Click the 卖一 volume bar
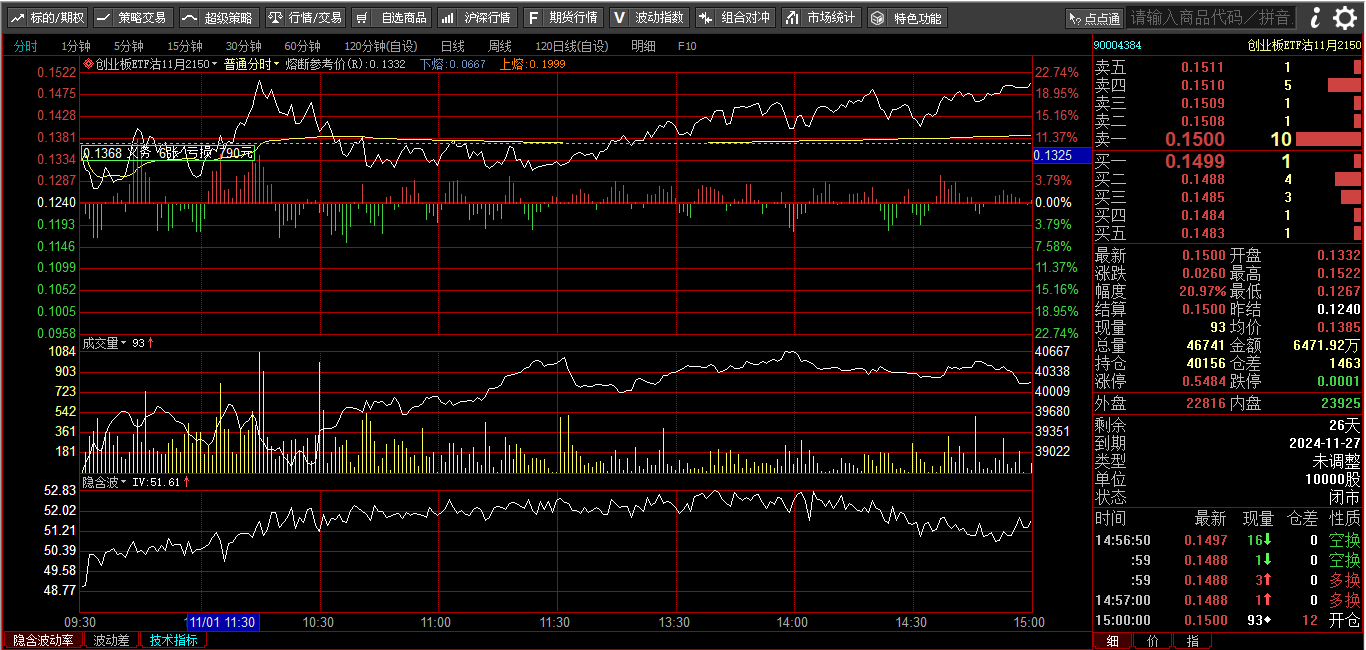This screenshot has height=650, width=1366. (1328, 140)
